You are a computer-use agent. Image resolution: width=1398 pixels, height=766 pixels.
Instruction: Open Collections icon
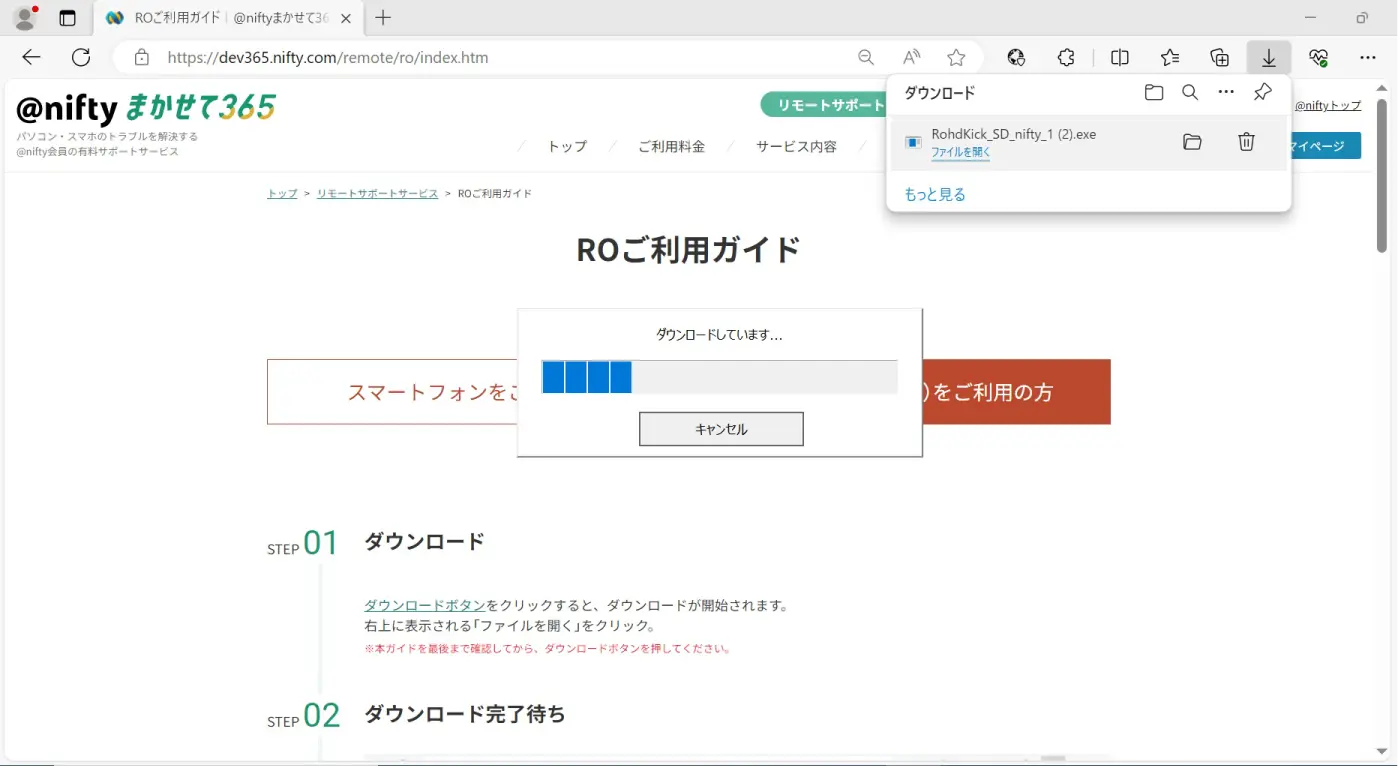pos(1219,57)
